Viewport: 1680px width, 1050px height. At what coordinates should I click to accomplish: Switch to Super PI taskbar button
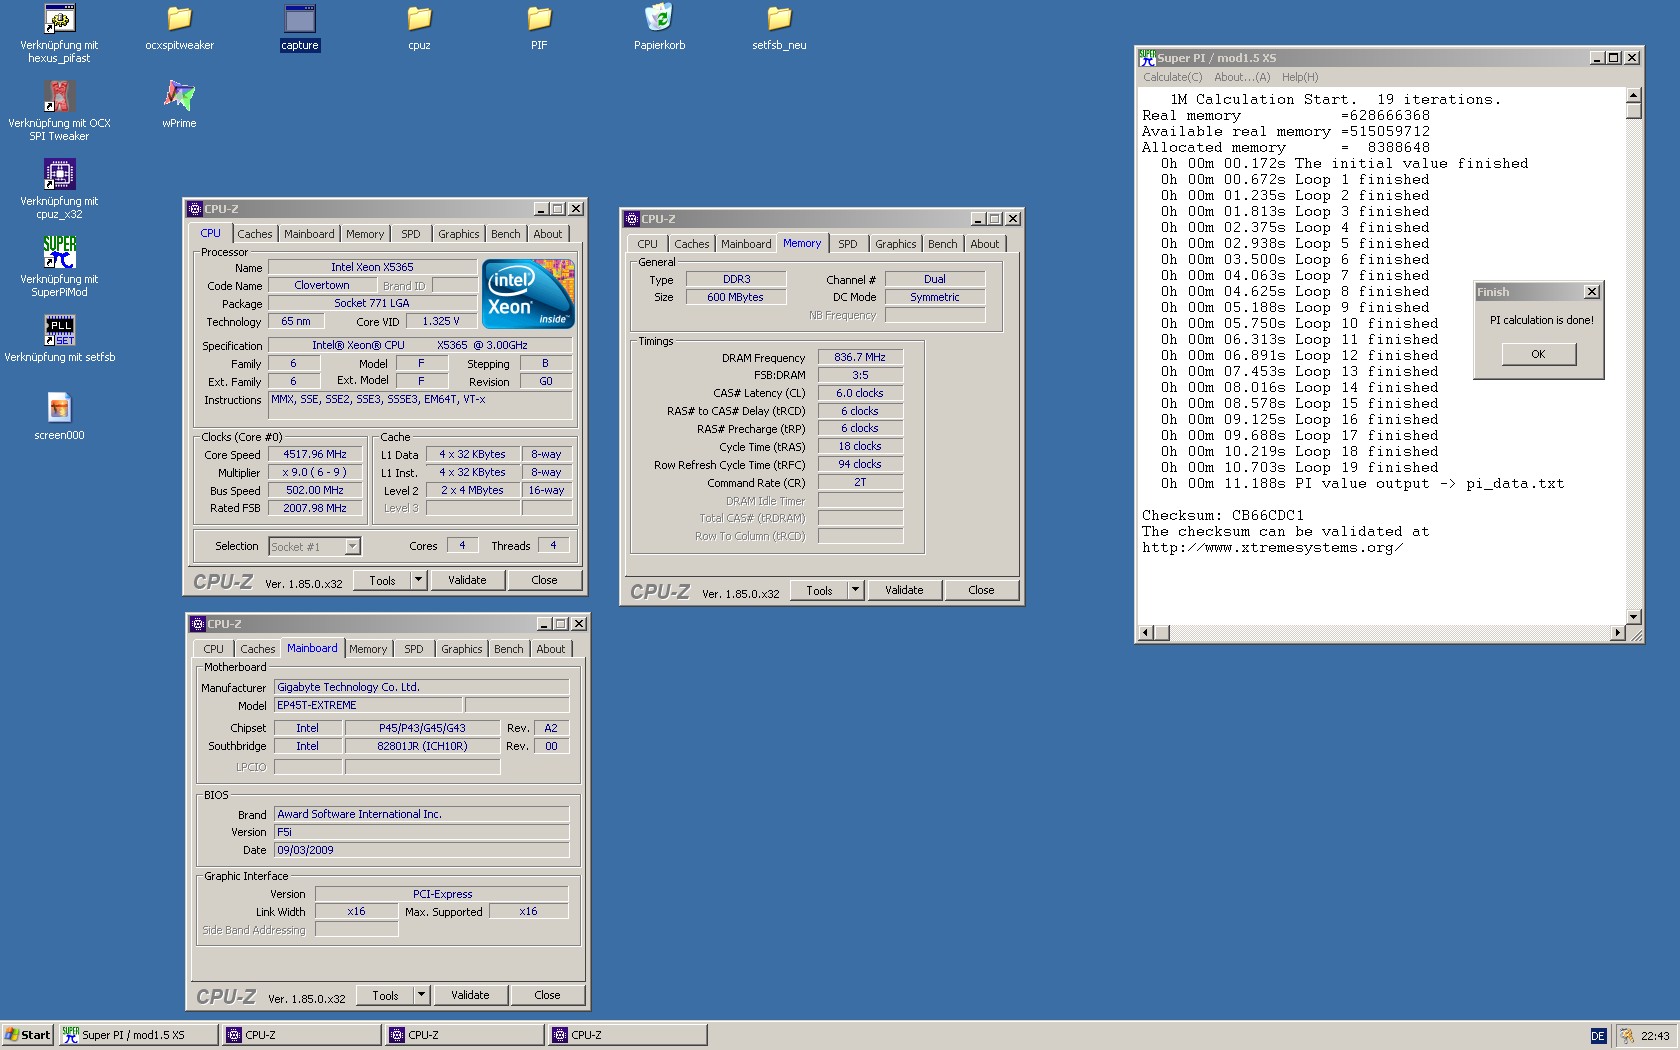[138, 1035]
